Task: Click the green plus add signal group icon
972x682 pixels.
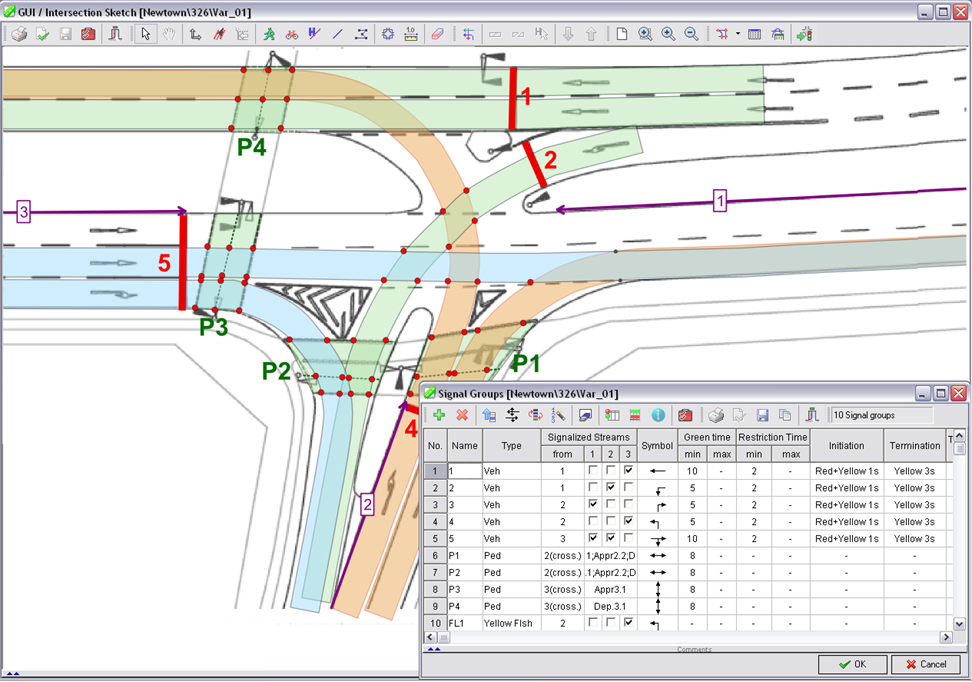Action: tap(439, 415)
